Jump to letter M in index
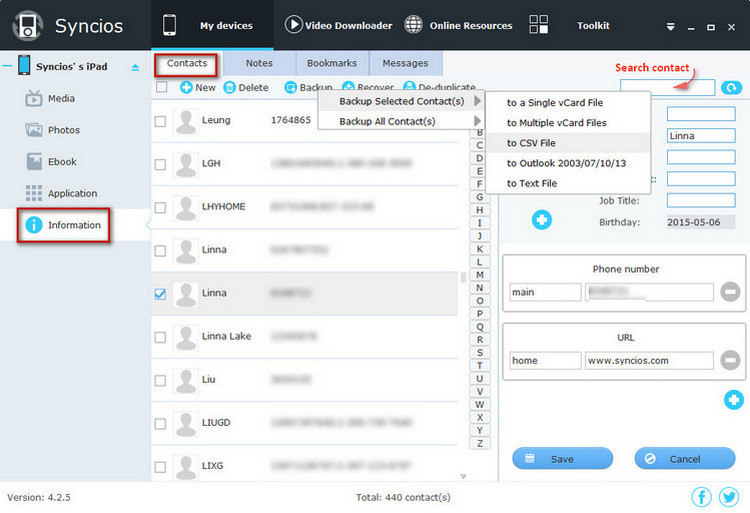 pos(480,275)
